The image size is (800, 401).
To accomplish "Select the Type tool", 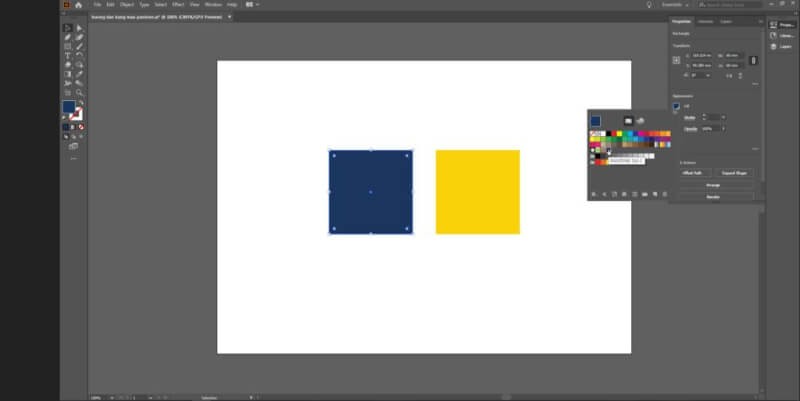I will [x=67, y=56].
